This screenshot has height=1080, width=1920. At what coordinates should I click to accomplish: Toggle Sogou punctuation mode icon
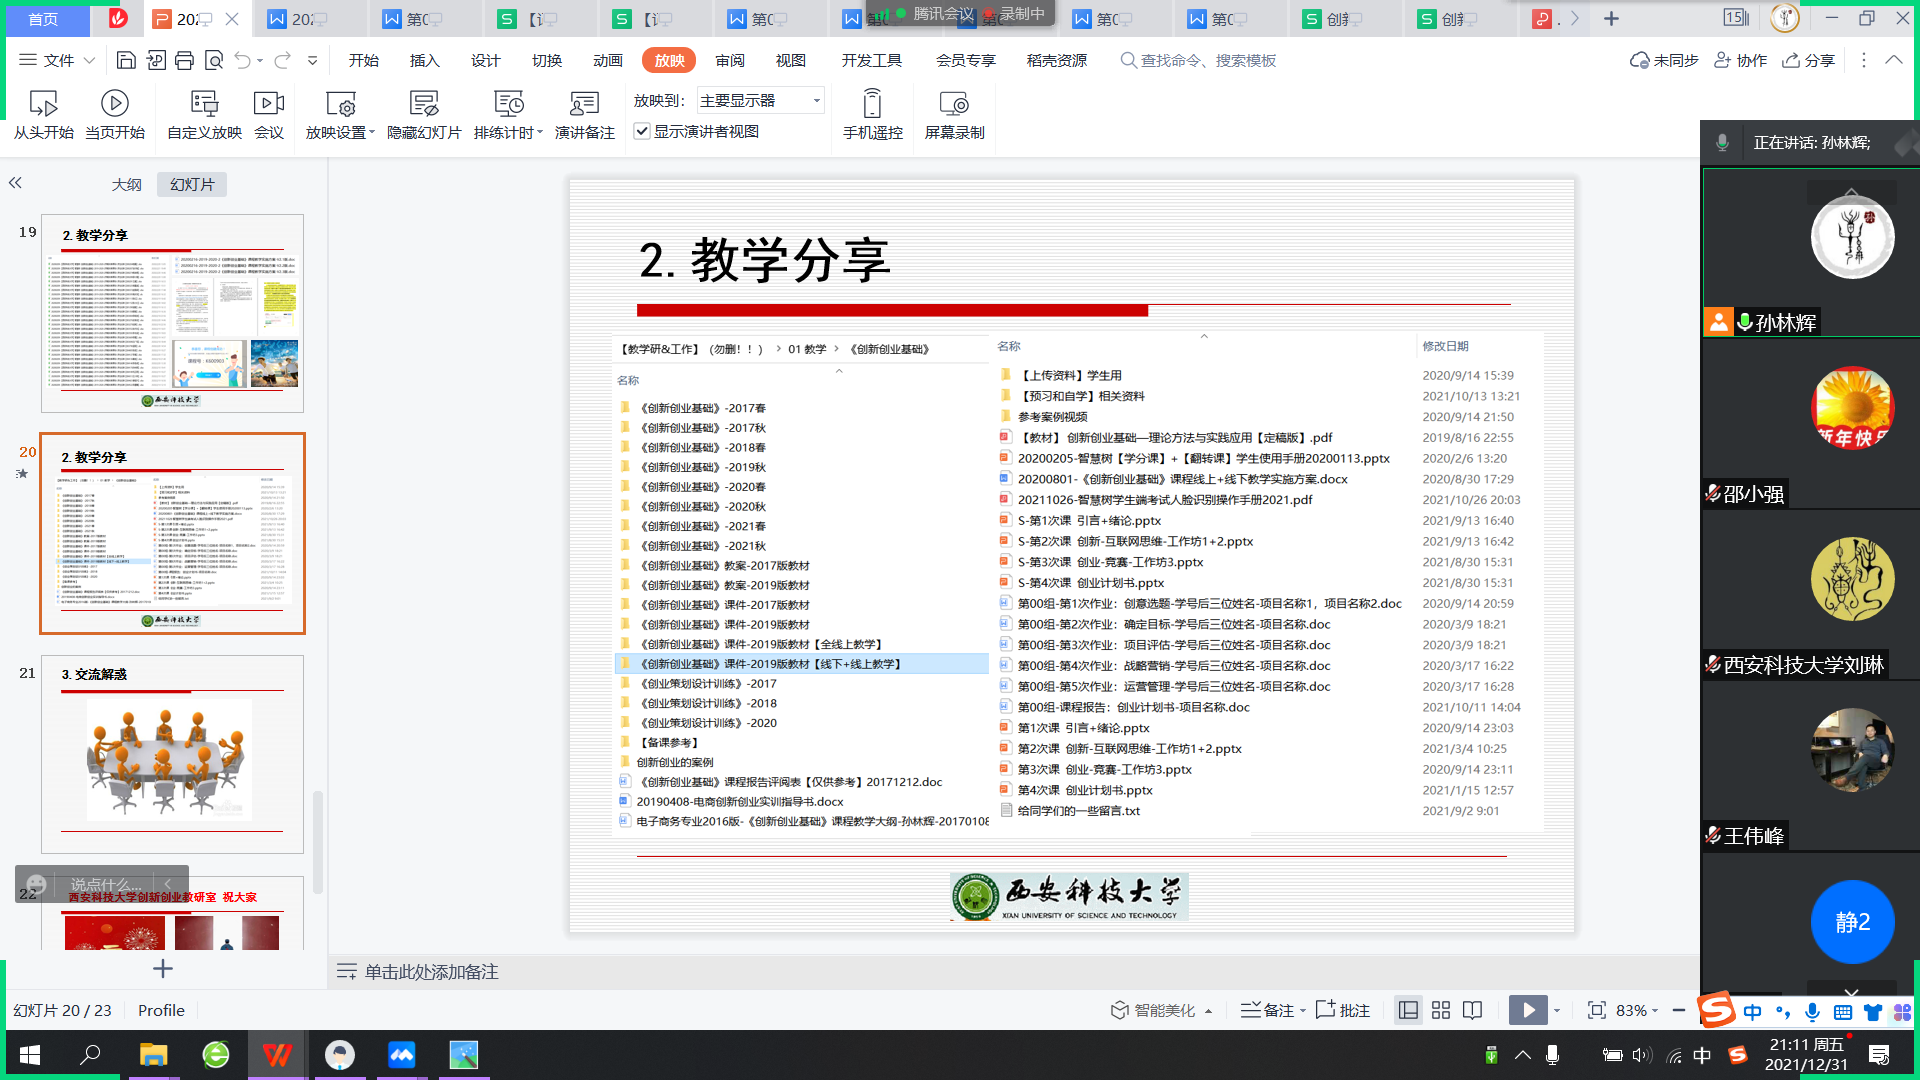pyautogui.click(x=1783, y=1012)
